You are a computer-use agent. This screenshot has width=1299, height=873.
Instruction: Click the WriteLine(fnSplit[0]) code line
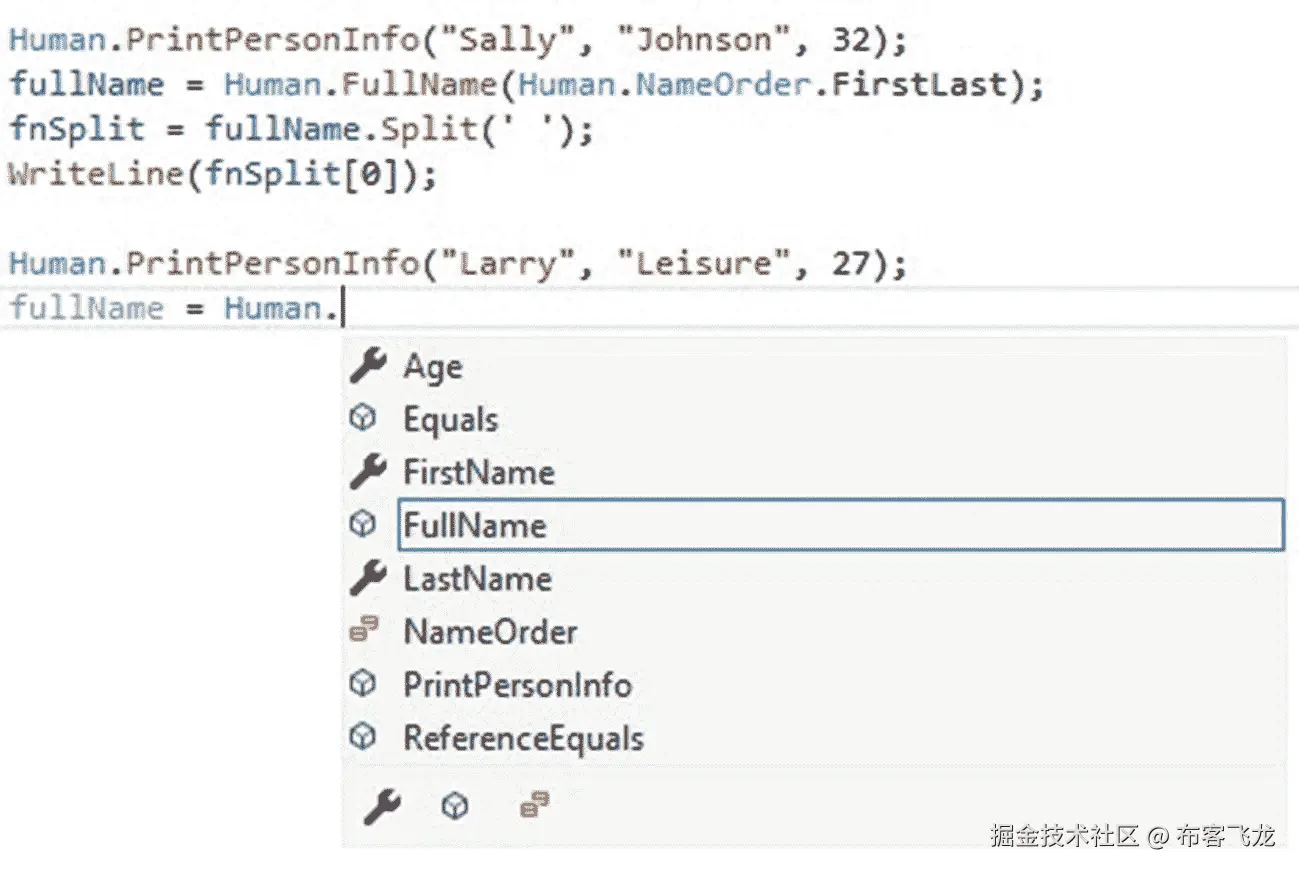pos(223,174)
